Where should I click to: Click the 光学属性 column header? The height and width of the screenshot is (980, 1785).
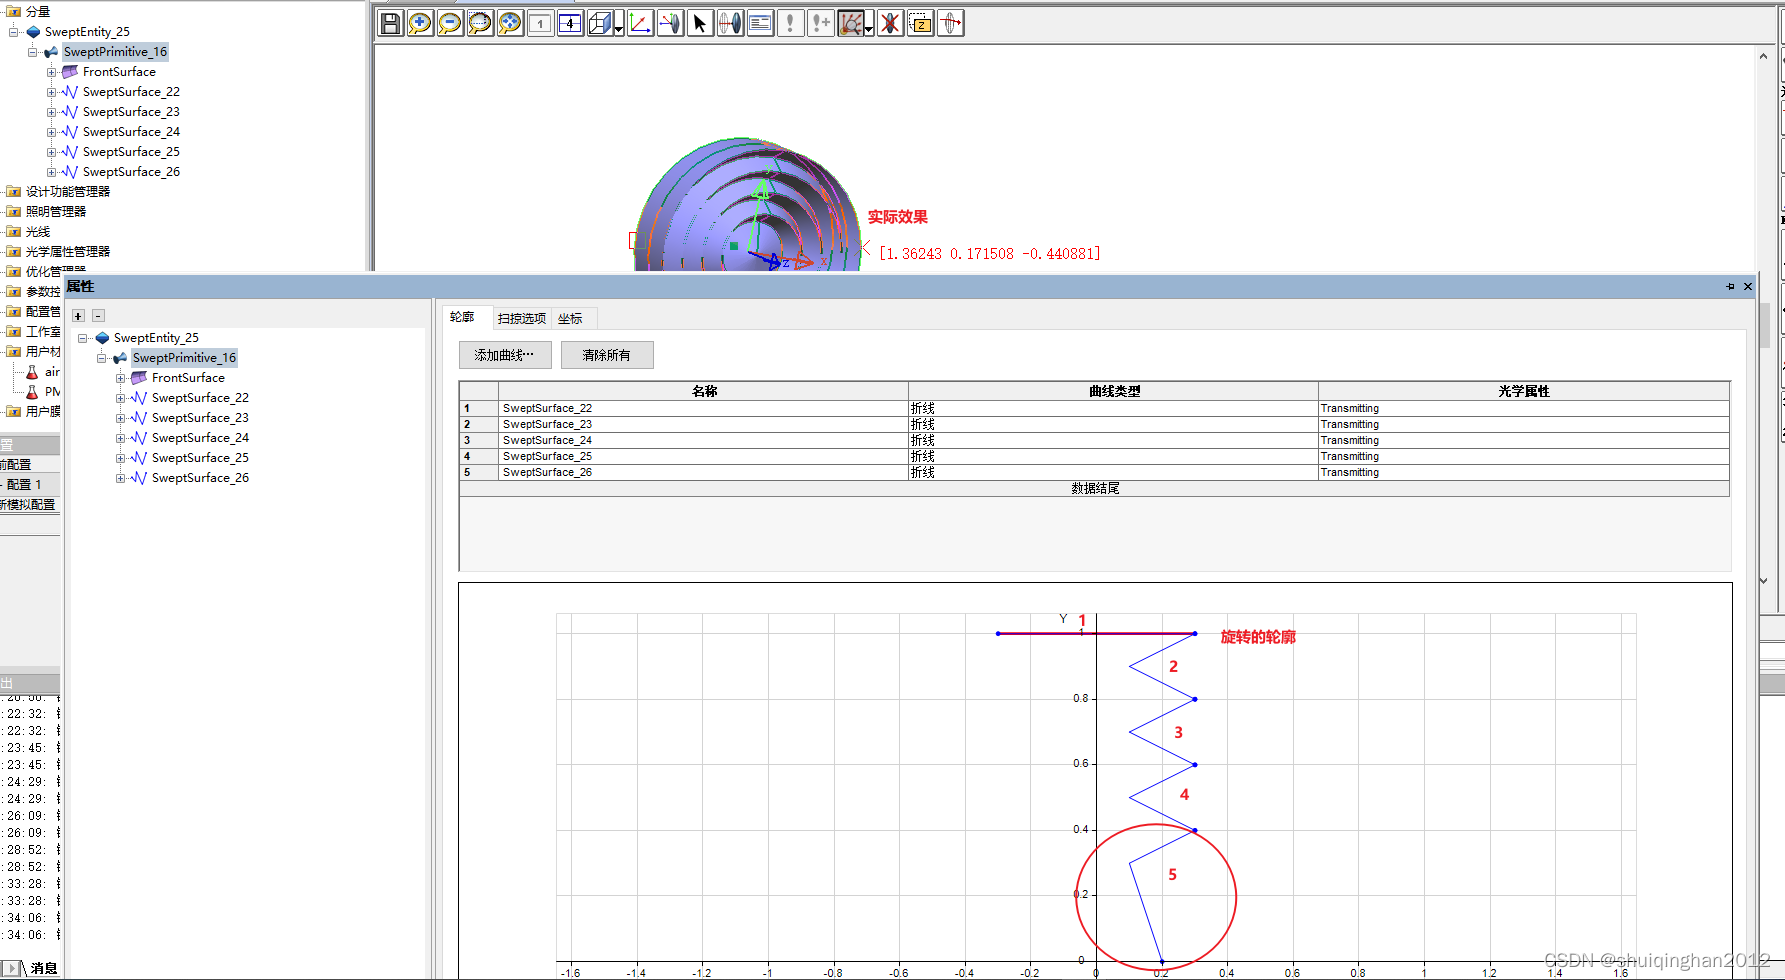(x=1524, y=391)
